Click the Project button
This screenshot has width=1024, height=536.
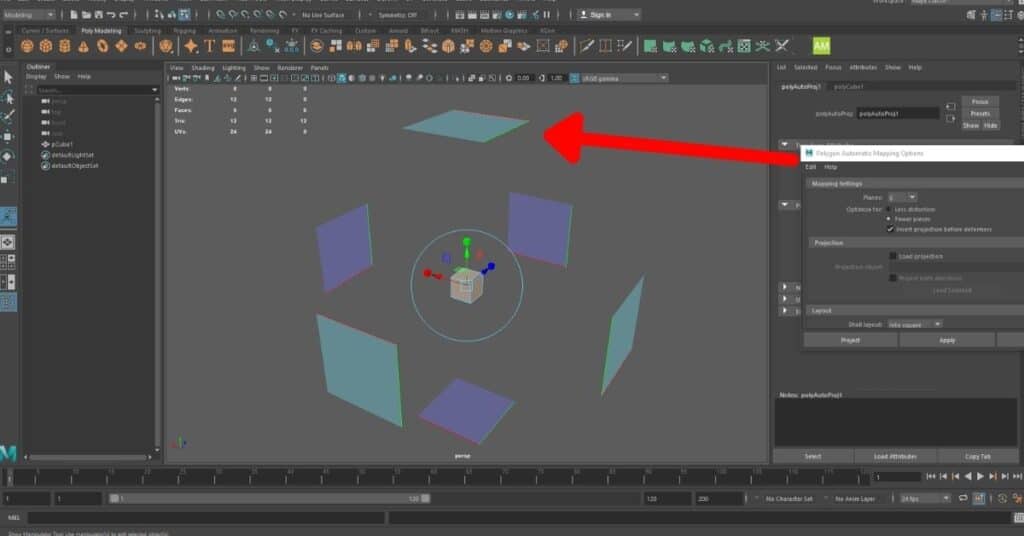(850, 340)
